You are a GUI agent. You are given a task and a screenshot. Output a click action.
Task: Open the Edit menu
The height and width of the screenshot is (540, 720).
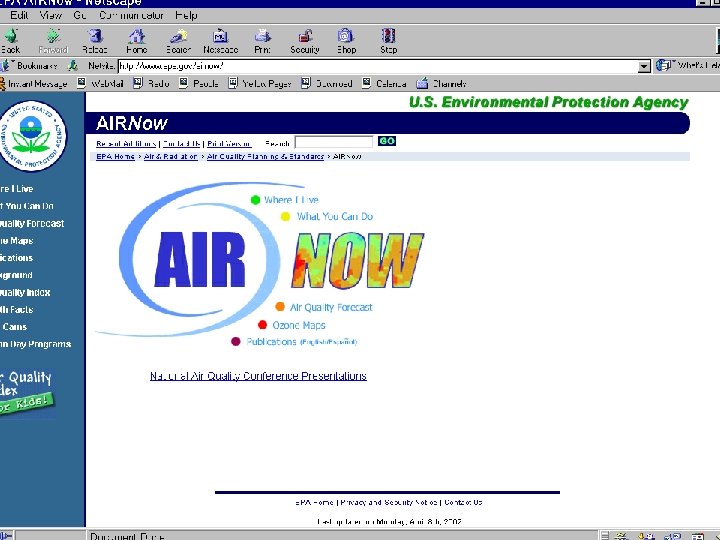[x=19, y=15]
